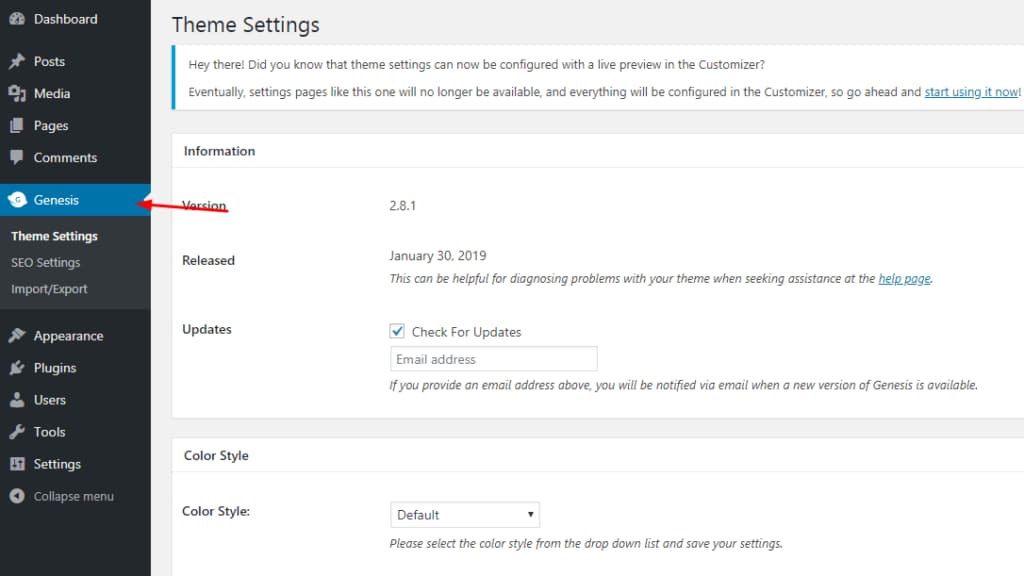This screenshot has height=576, width=1024.
Task: Click the Media library icon
Action: (17, 93)
